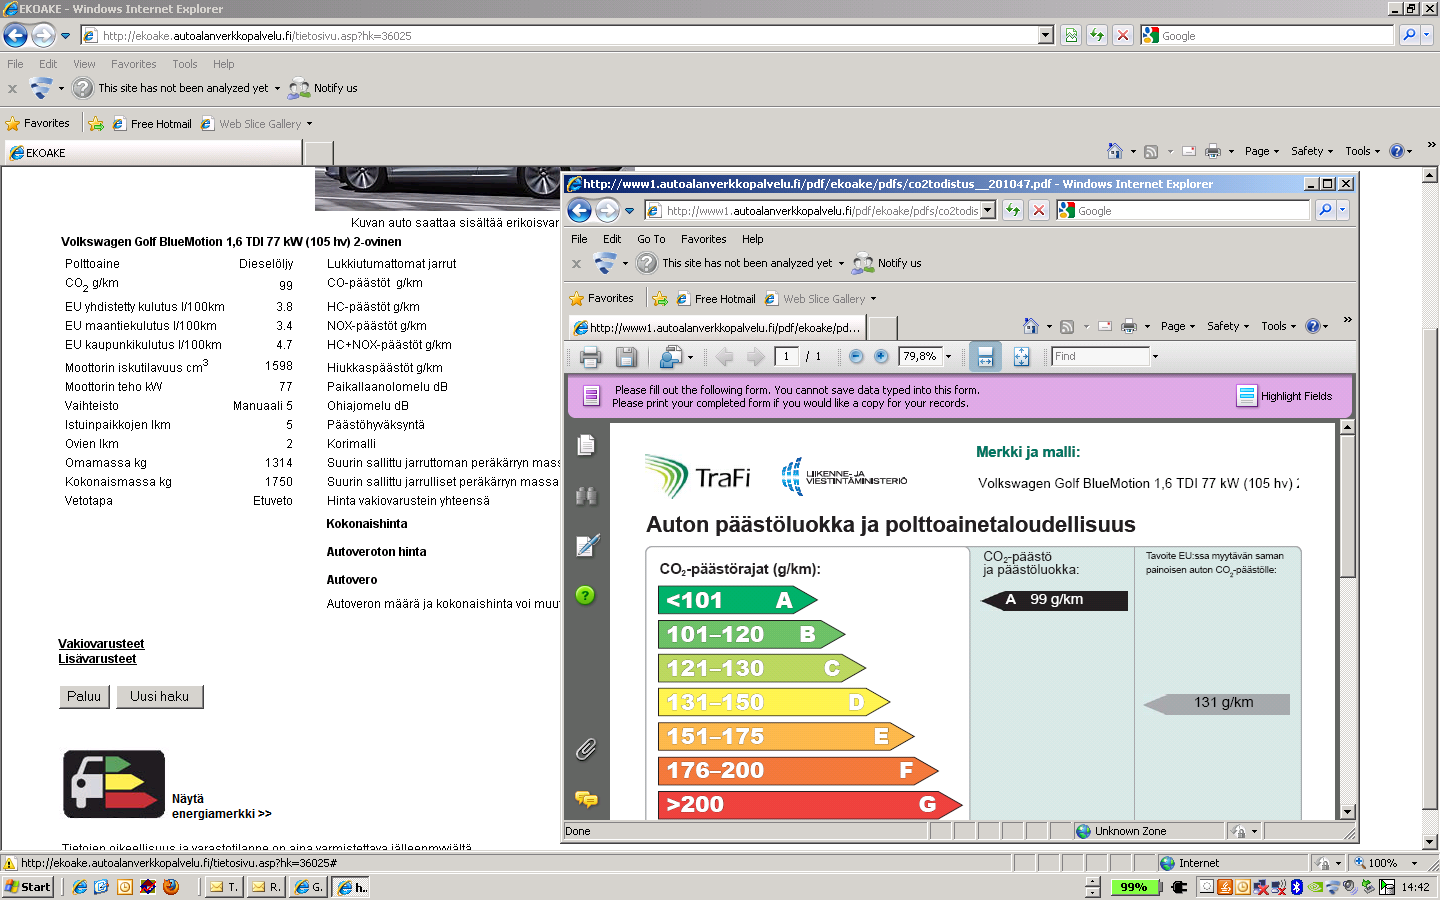Click Notify us in PDF window toolbar
This screenshot has height=900, width=1440.
(x=888, y=263)
